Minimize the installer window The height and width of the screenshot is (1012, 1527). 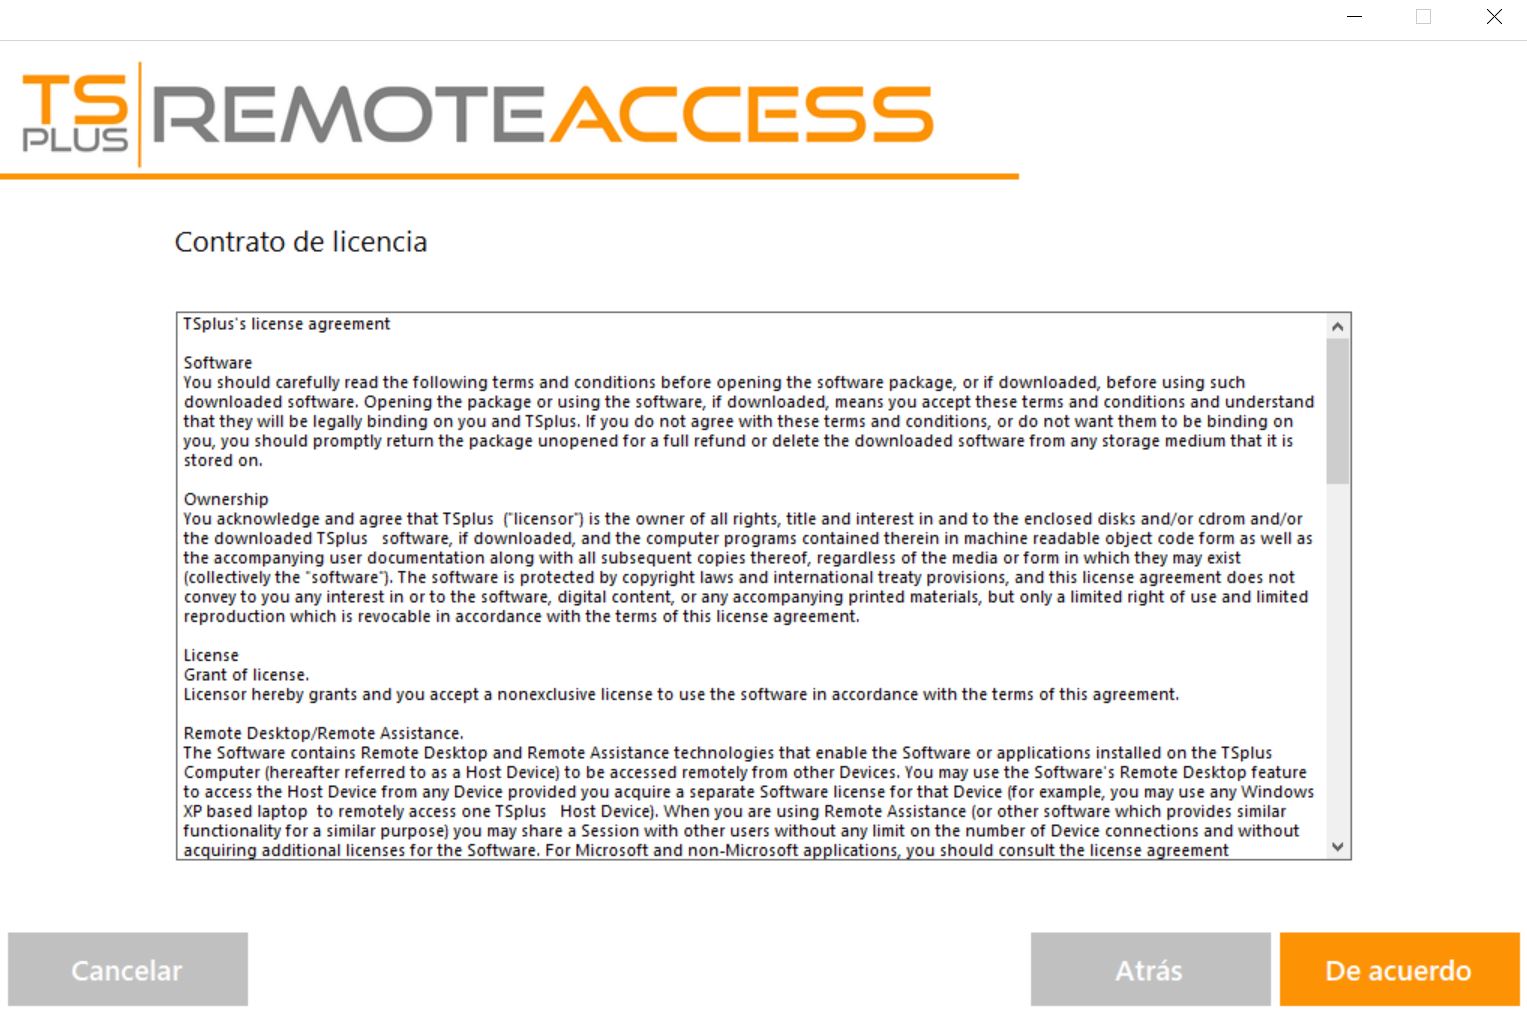point(1354,17)
